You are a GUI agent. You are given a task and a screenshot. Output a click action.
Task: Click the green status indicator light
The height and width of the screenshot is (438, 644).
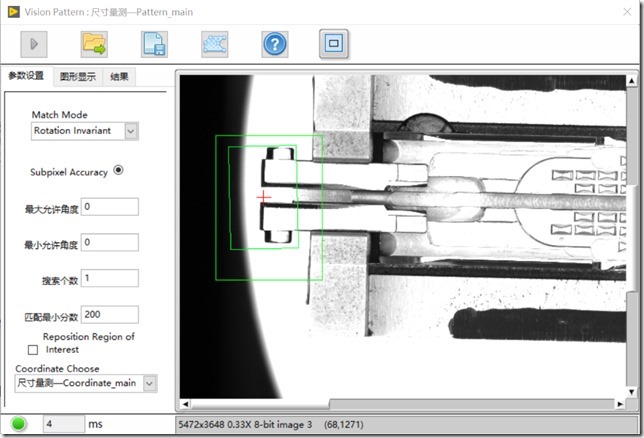(x=18, y=424)
